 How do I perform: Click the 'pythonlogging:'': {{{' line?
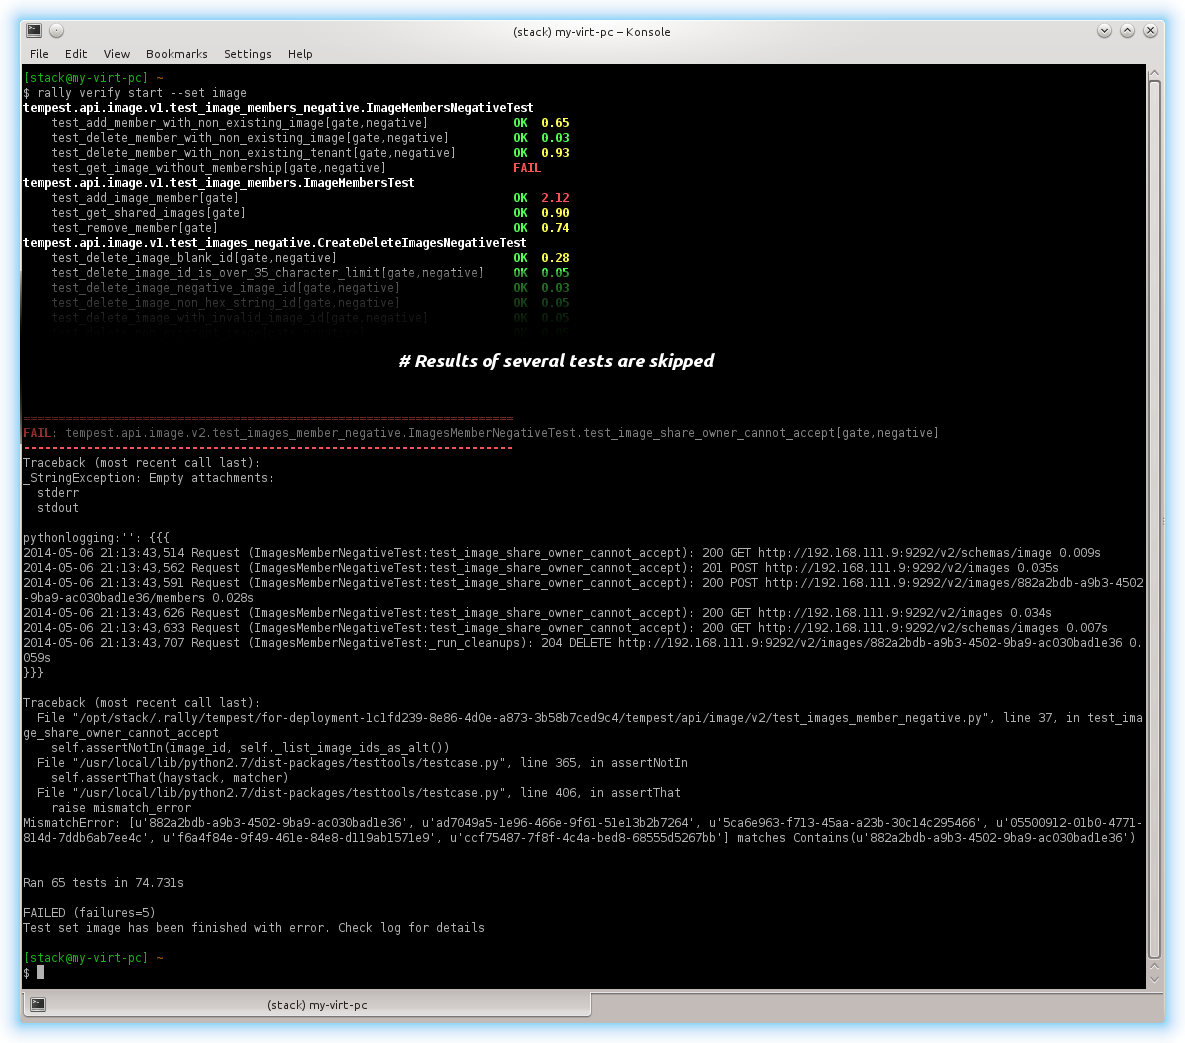click(96, 538)
